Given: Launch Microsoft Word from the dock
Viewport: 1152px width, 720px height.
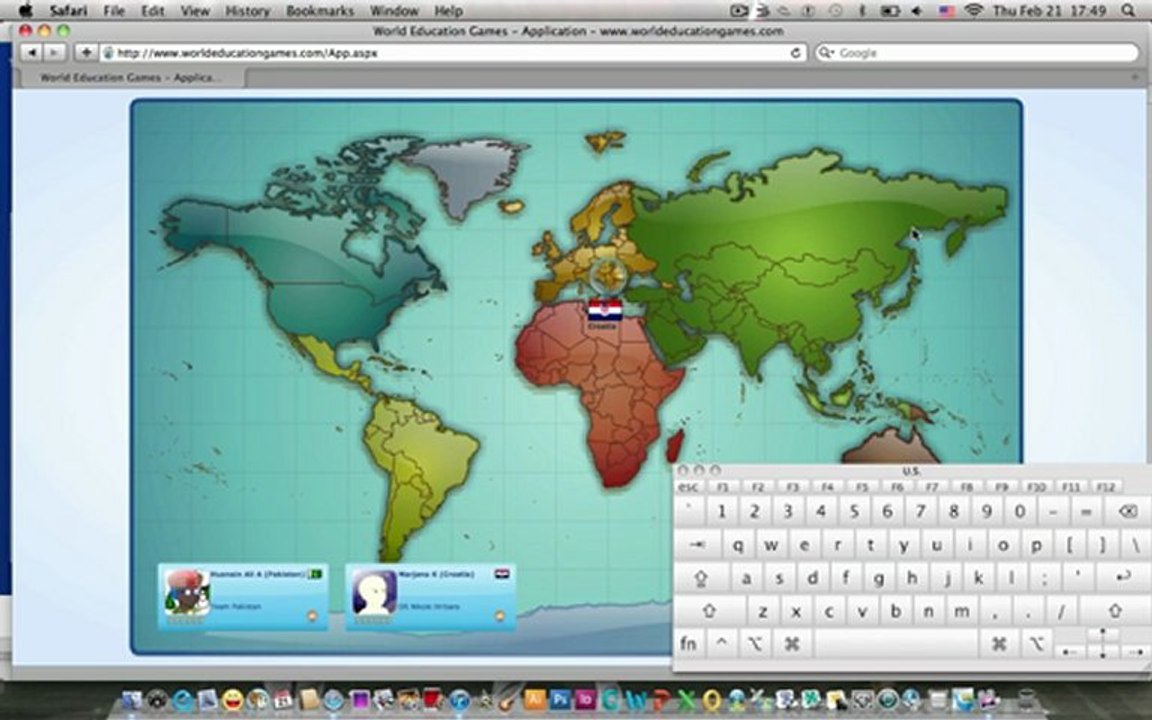Looking at the screenshot, I should [x=636, y=699].
